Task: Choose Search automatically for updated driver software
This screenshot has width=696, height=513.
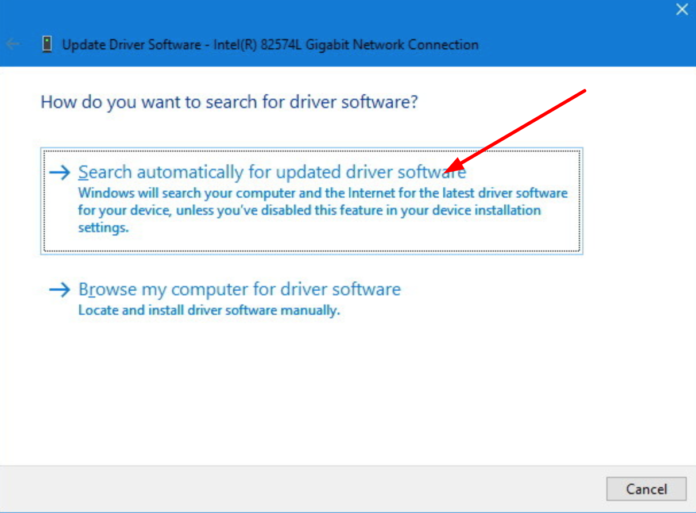Action: pos(311,201)
